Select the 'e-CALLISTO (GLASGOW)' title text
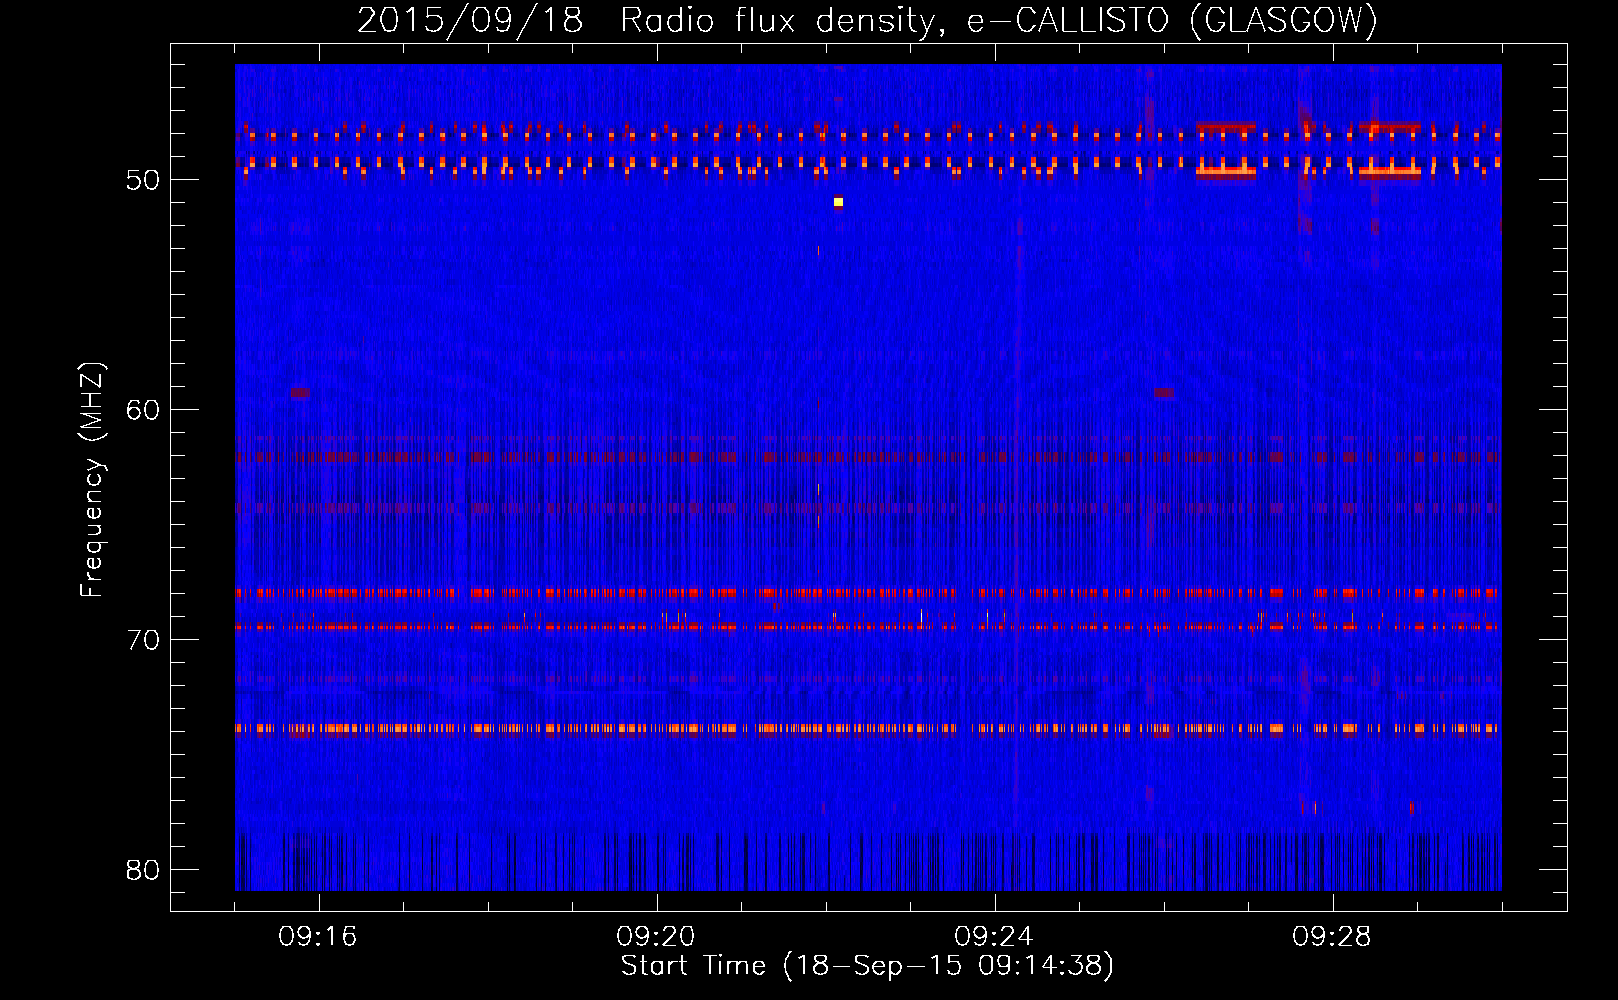This screenshot has width=1618, height=1000. tap(1172, 21)
